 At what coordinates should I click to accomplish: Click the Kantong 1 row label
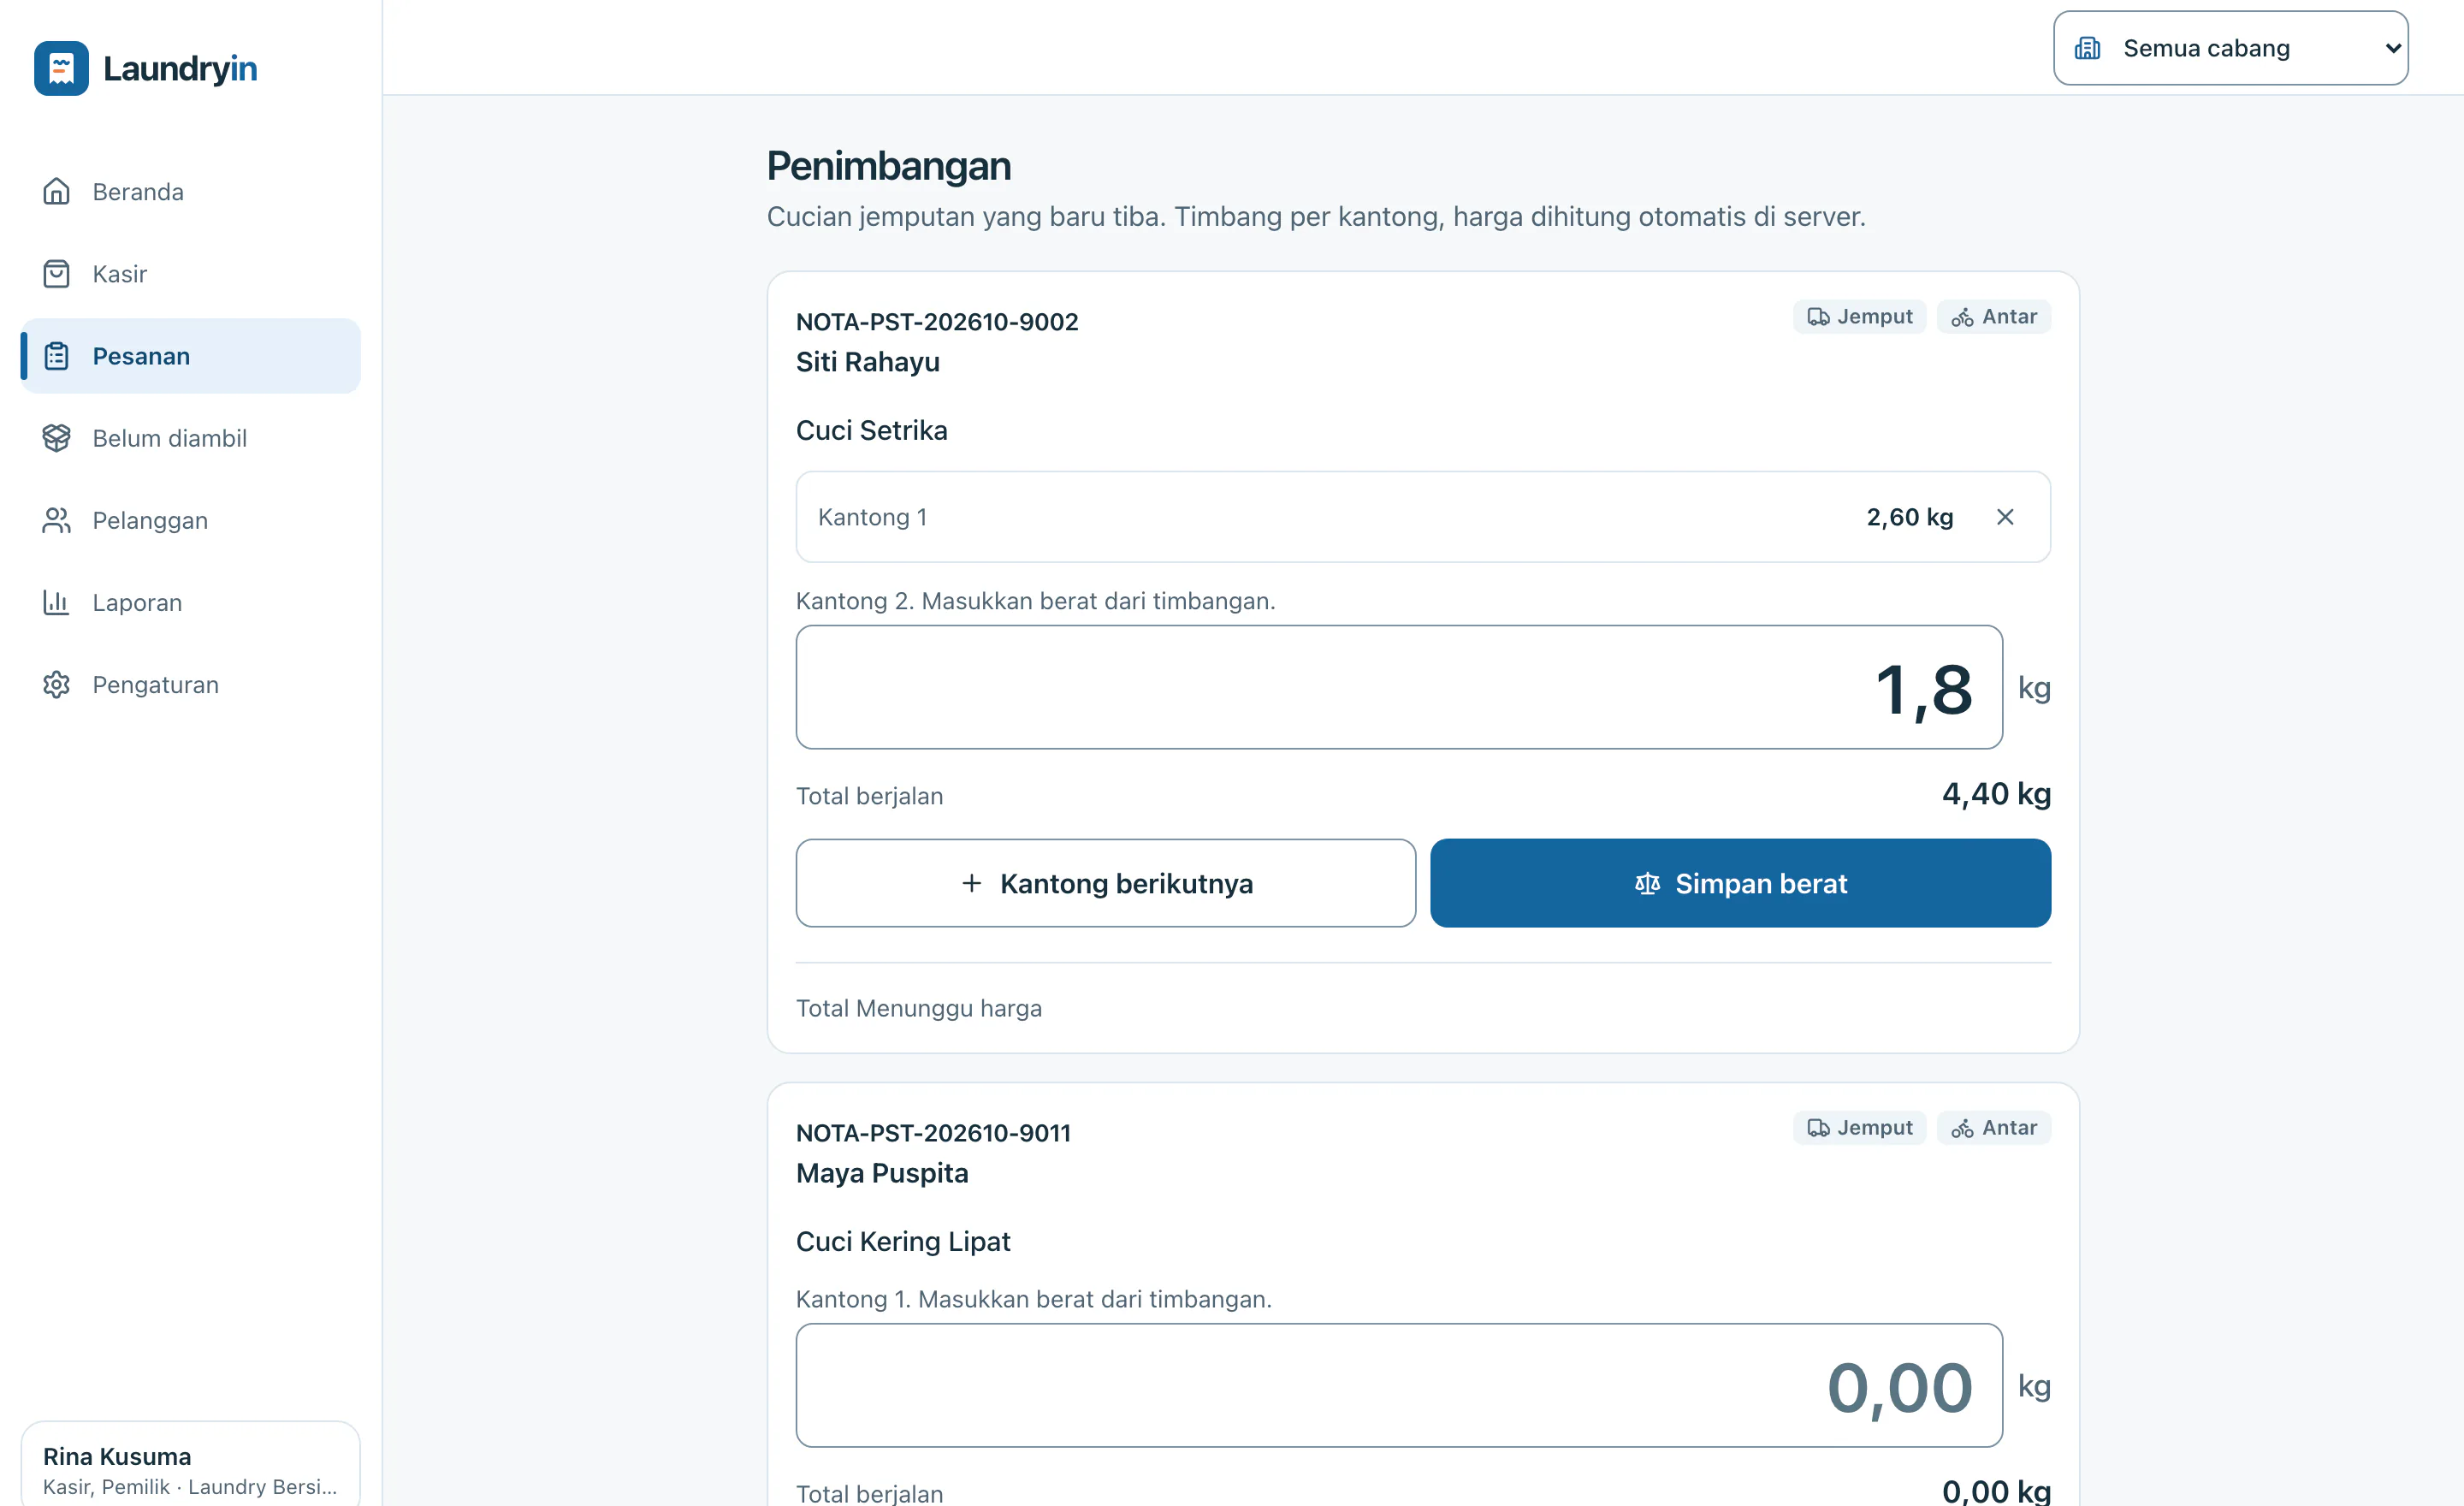click(x=872, y=517)
